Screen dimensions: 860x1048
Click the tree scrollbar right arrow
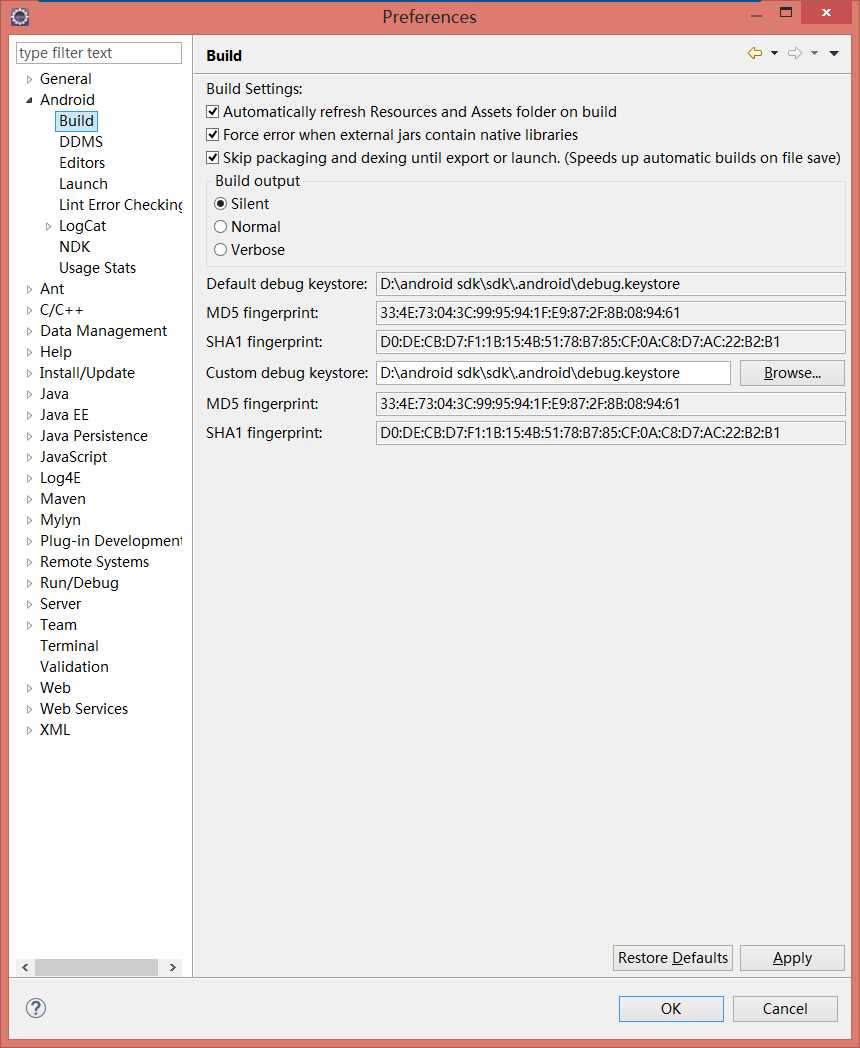172,967
